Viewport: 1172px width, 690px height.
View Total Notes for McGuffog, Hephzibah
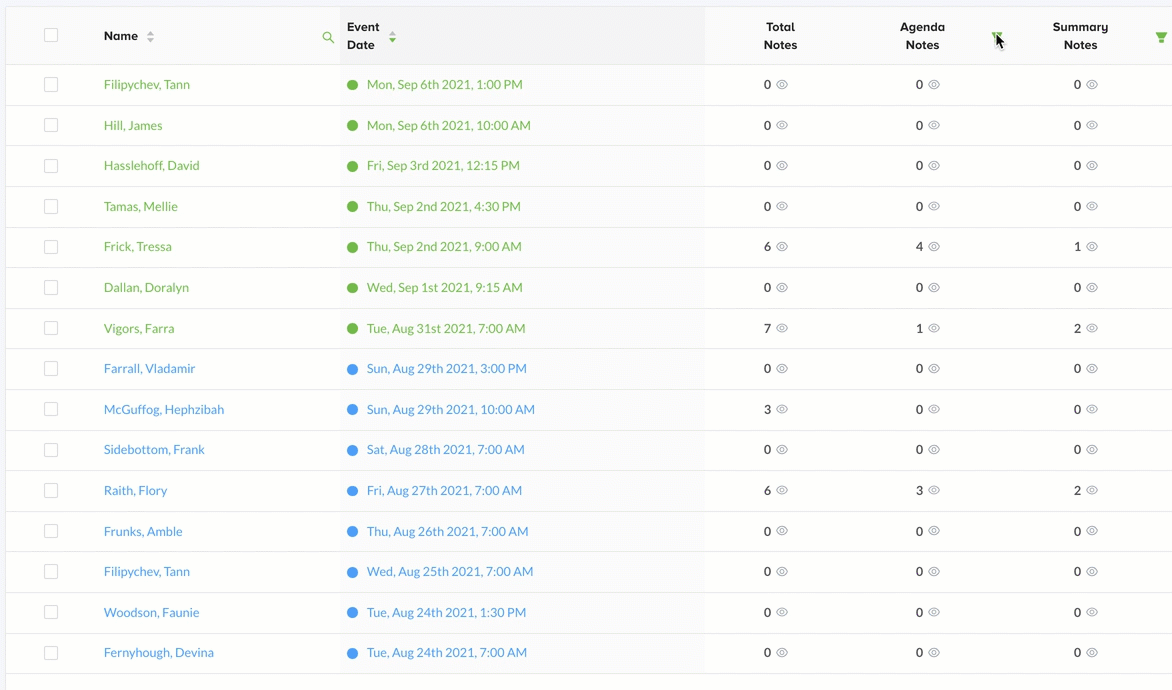click(782, 409)
